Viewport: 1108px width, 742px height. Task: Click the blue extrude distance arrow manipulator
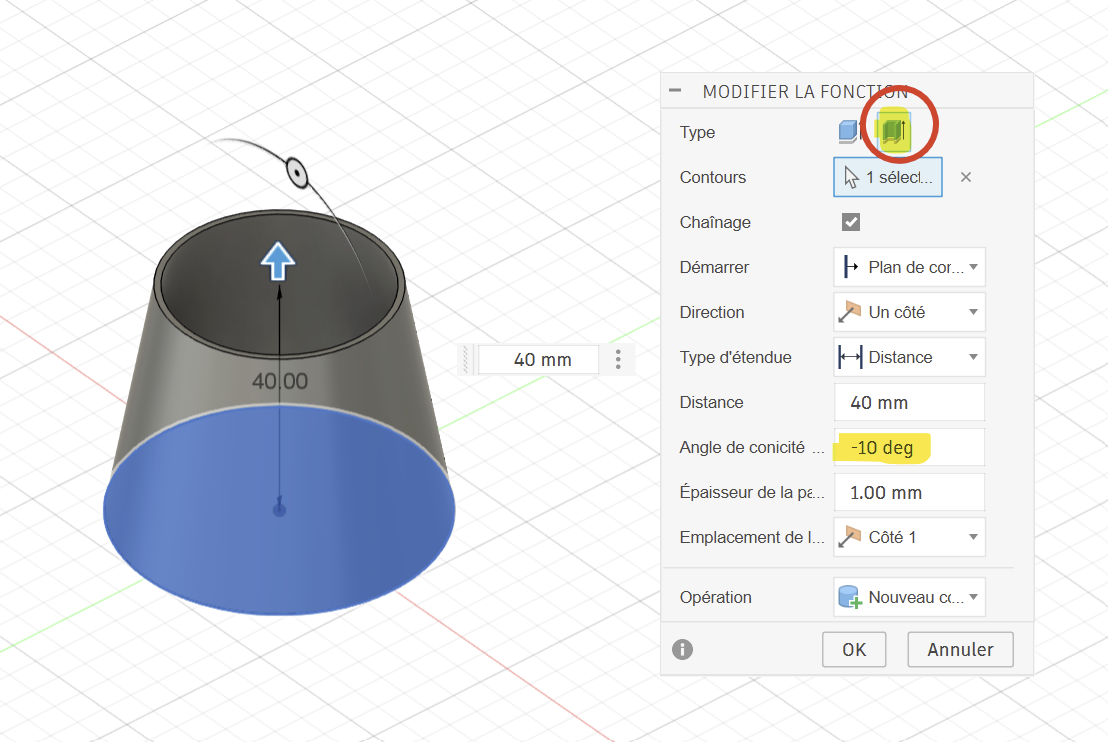(x=278, y=261)
